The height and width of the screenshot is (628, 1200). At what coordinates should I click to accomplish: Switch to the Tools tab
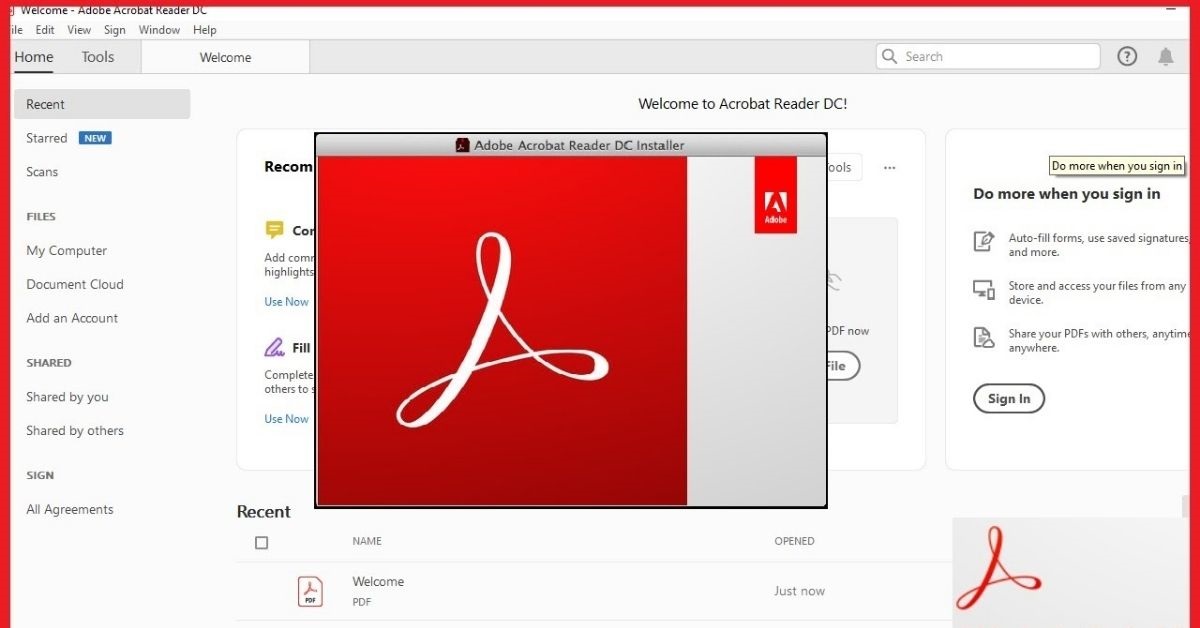click(x=97, y=57)
